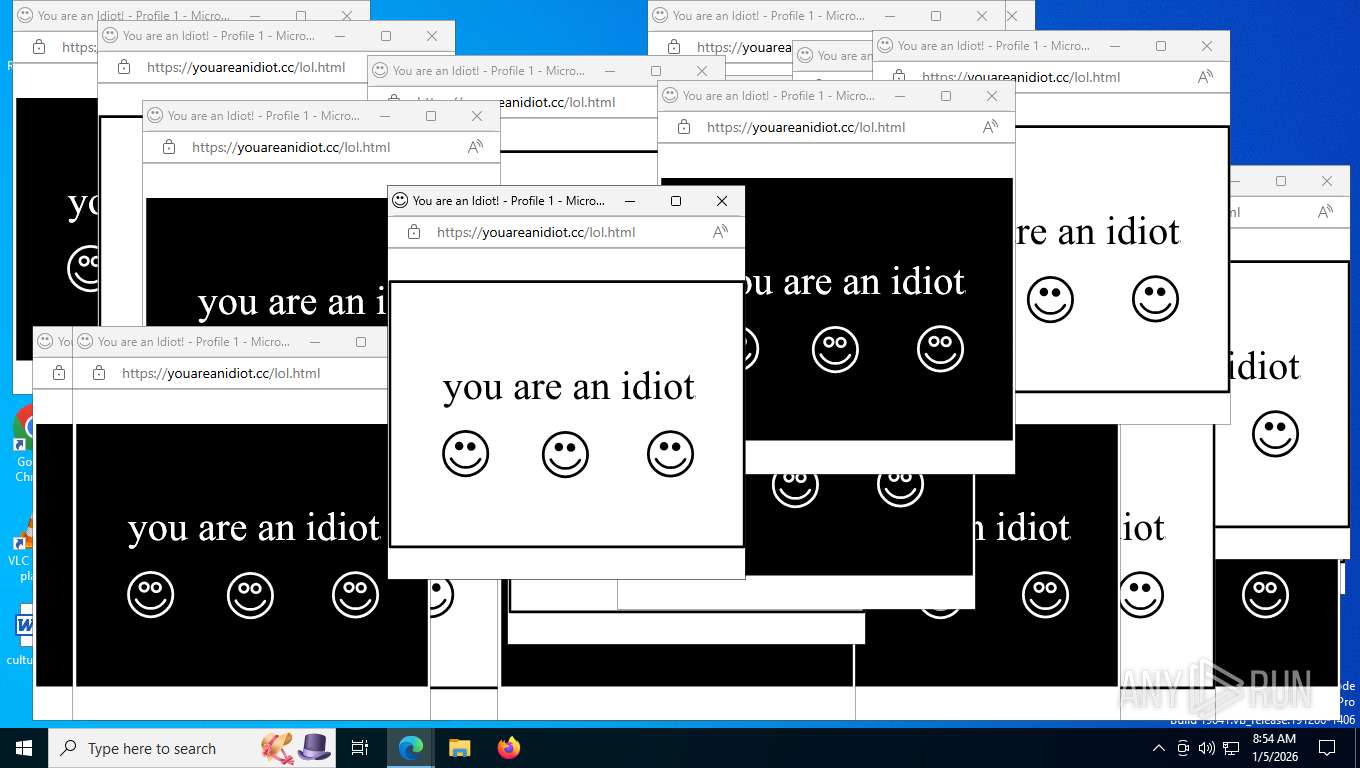Viewport: 1360px width, 768px height.
Task: Click the right smiley face on the frontmost white page
Action: (x=671, y=454)
